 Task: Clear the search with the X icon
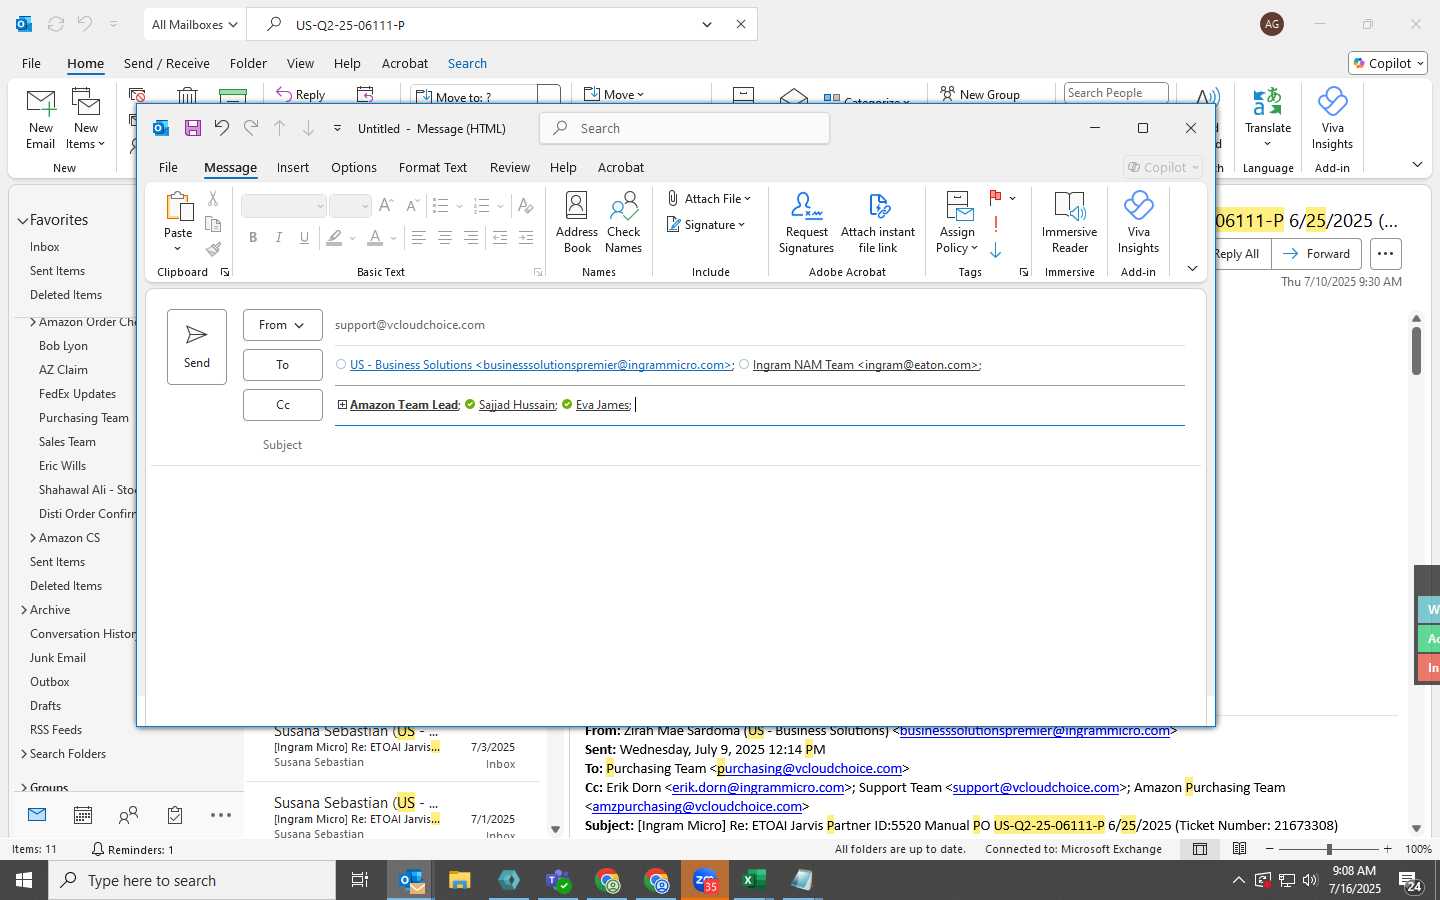coord(741,25)
